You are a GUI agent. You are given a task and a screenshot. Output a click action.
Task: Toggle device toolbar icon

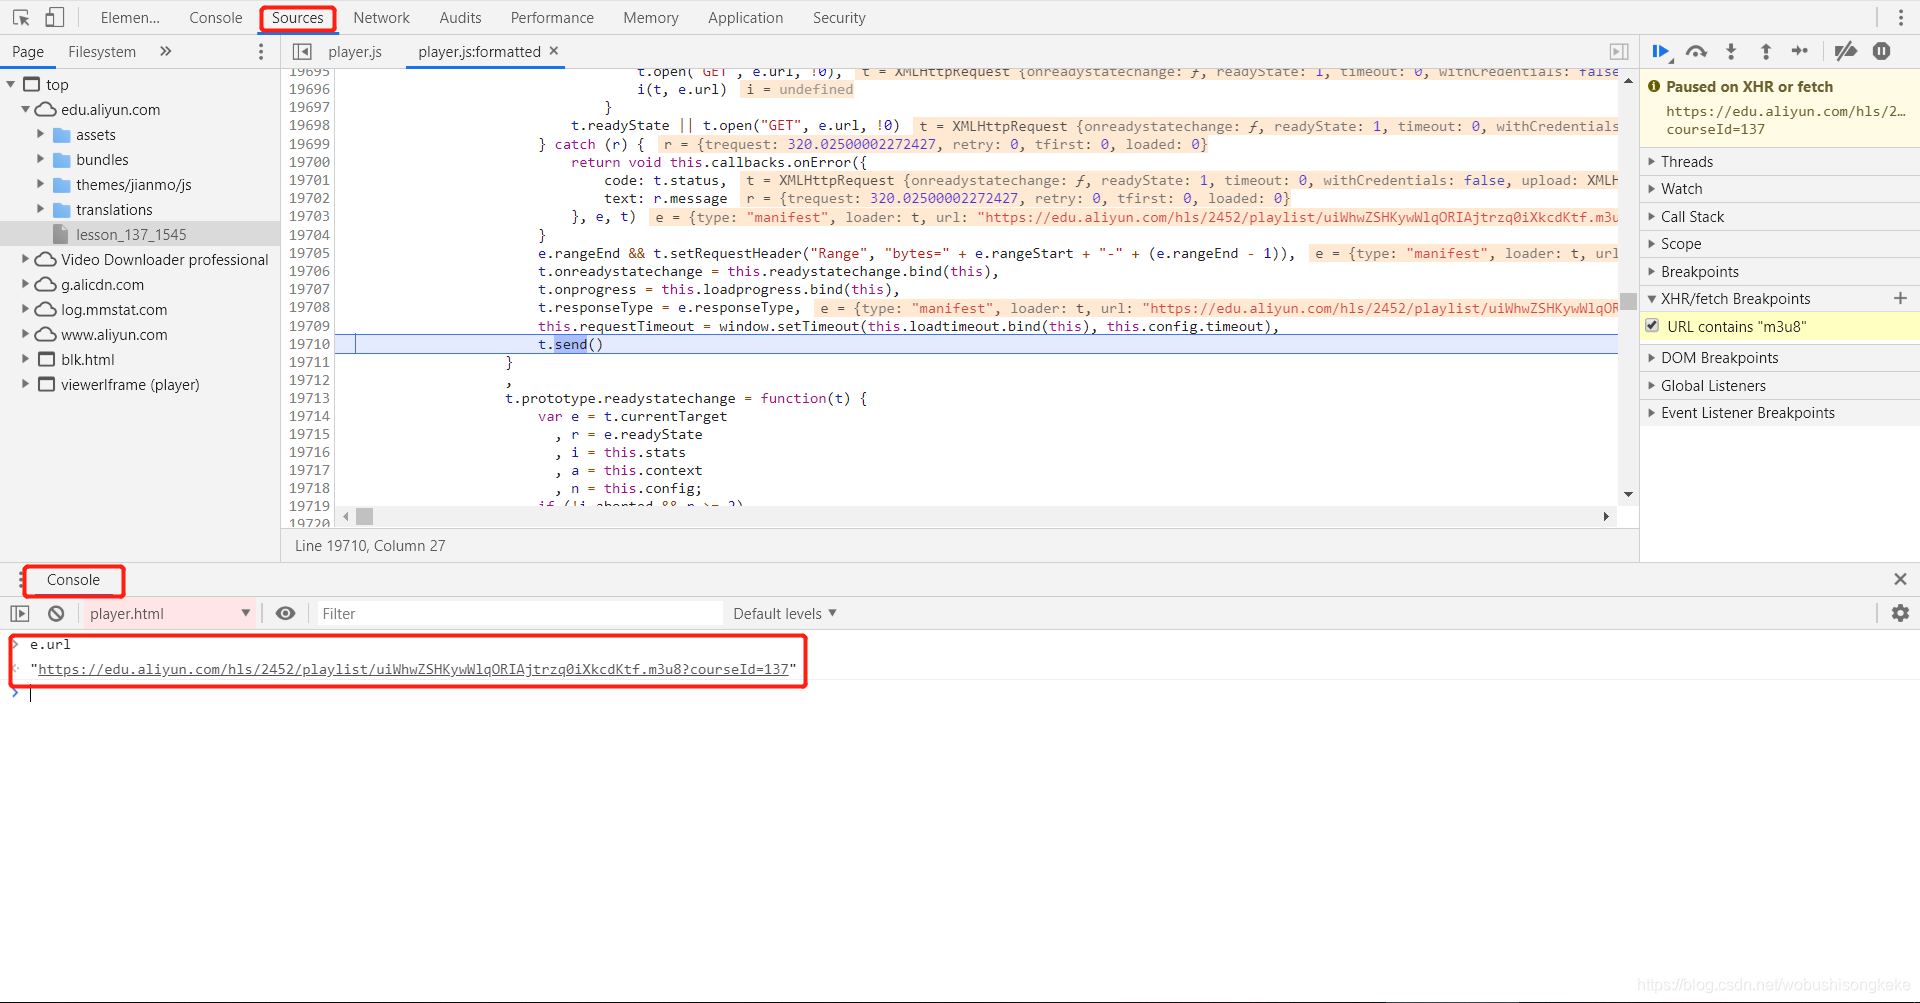click(x=55, y=18)
